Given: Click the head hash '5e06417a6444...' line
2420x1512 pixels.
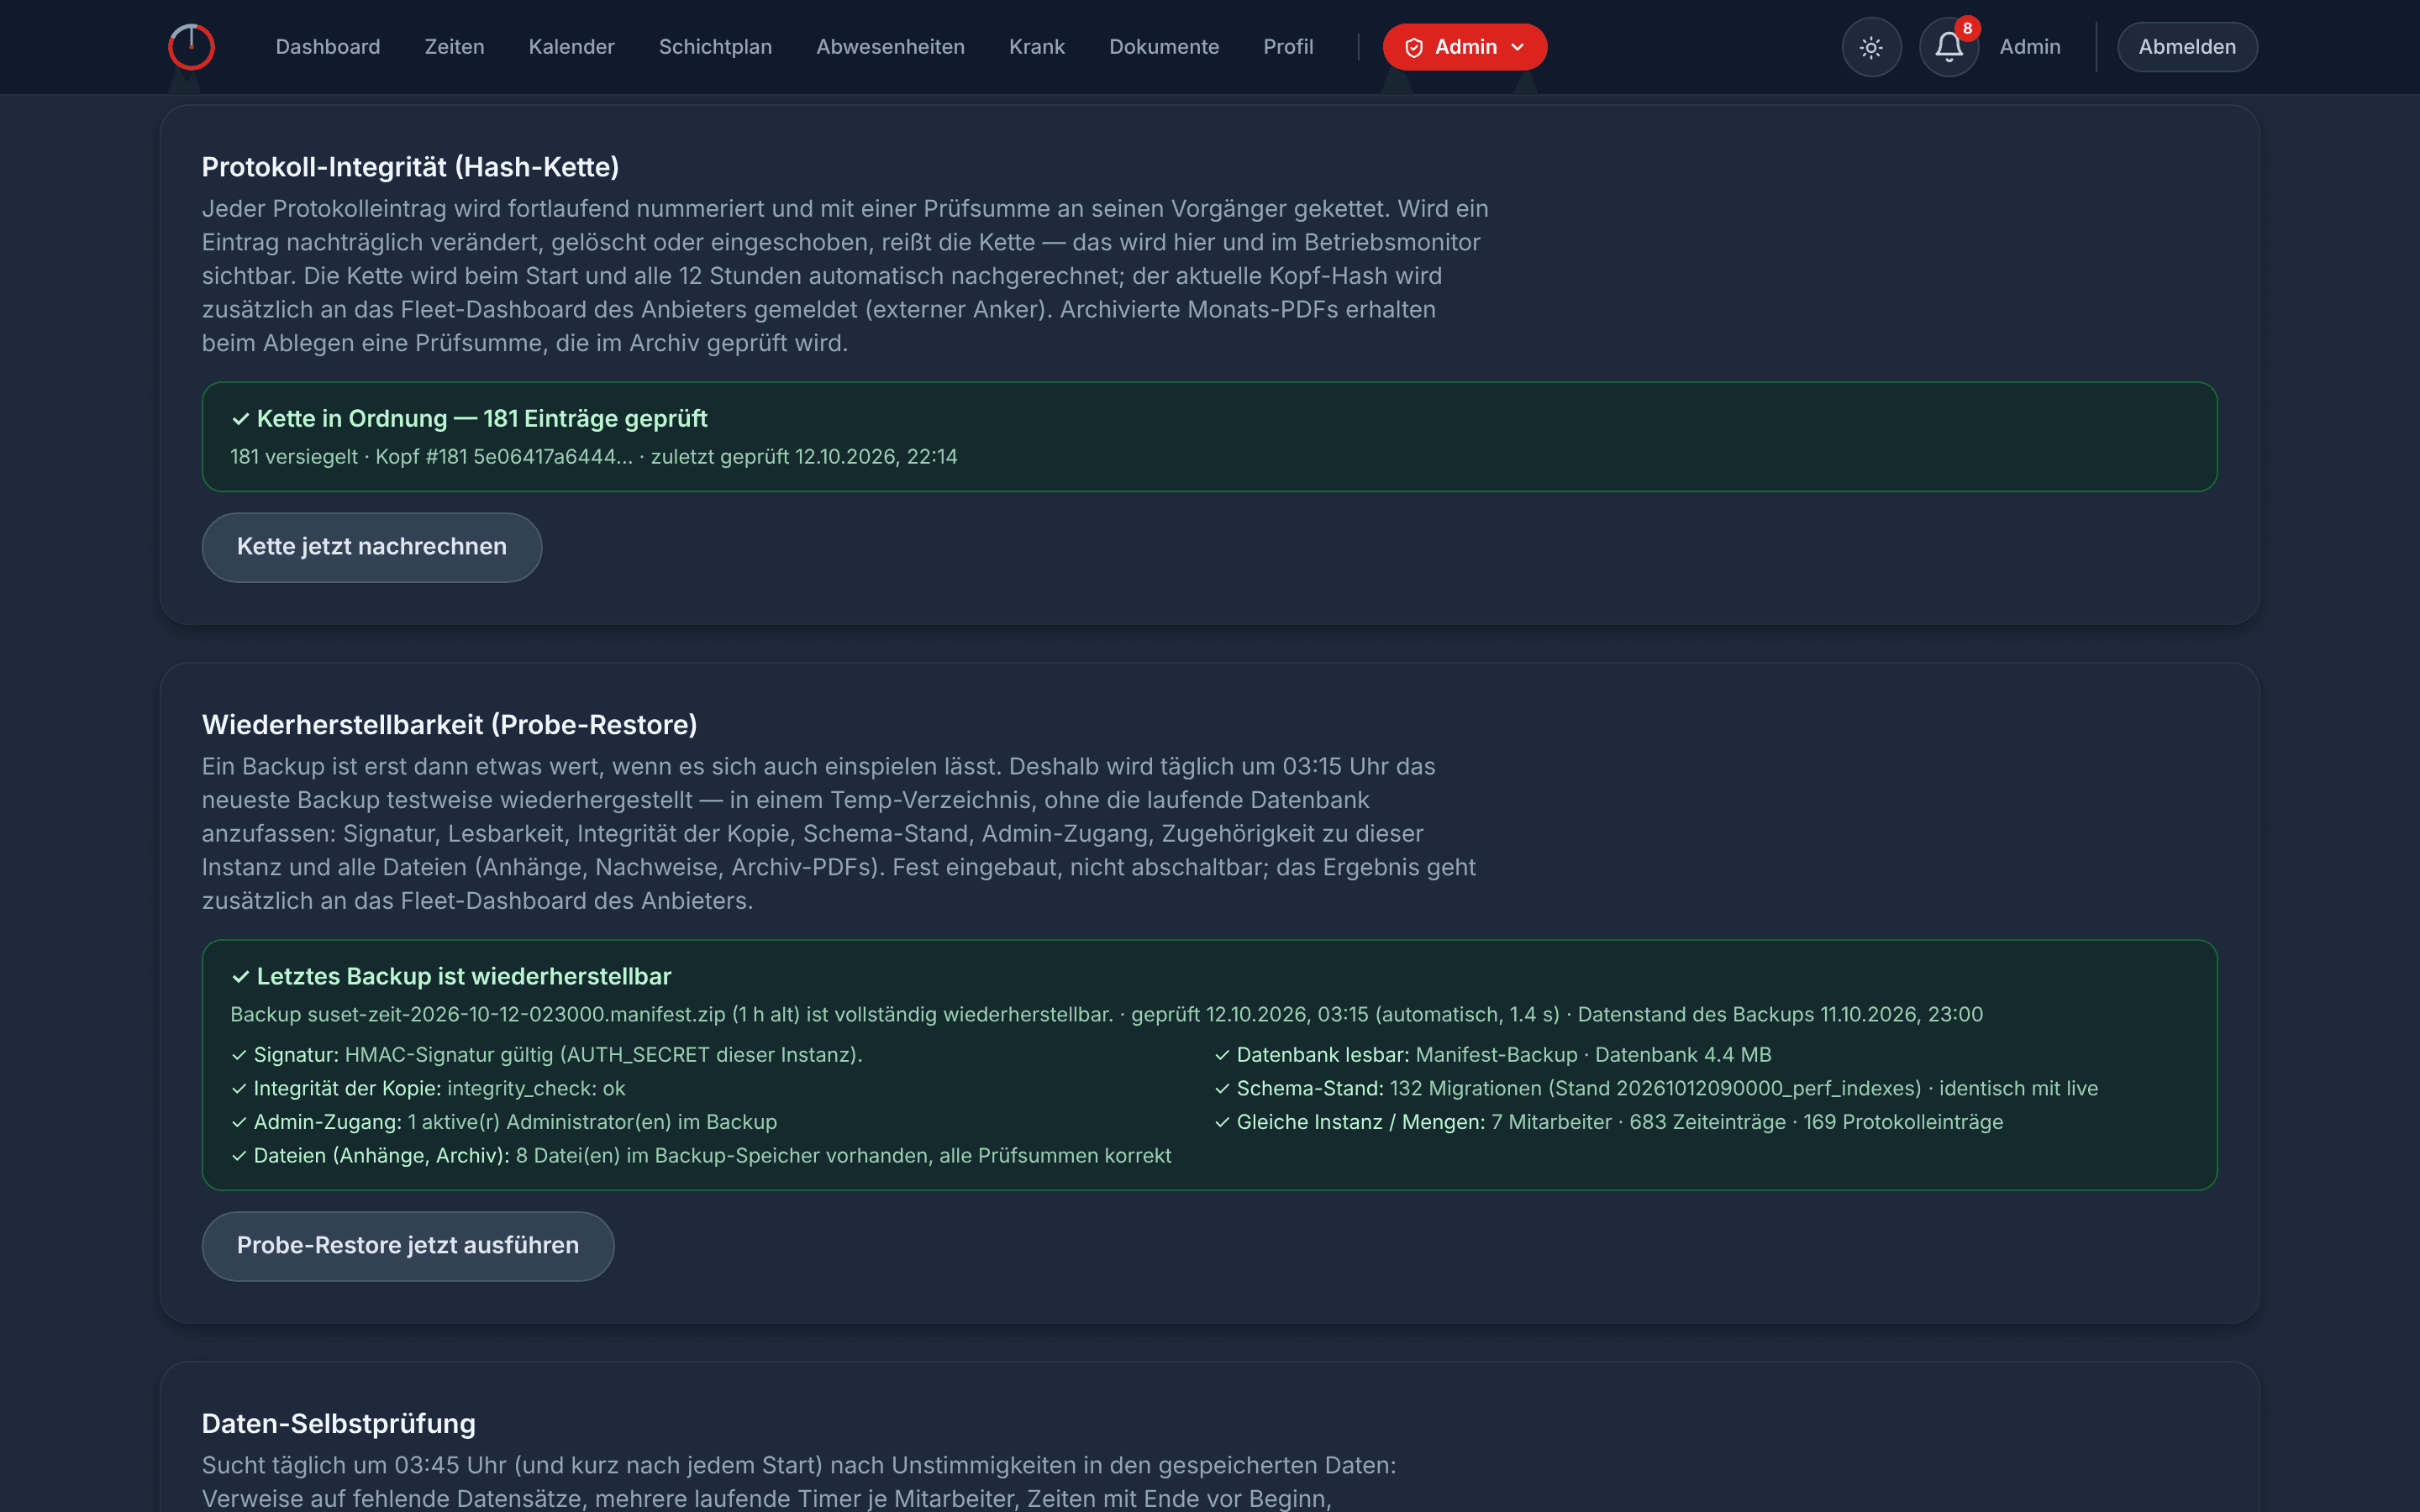Looking at the screenshot, I should pos(594,457).
